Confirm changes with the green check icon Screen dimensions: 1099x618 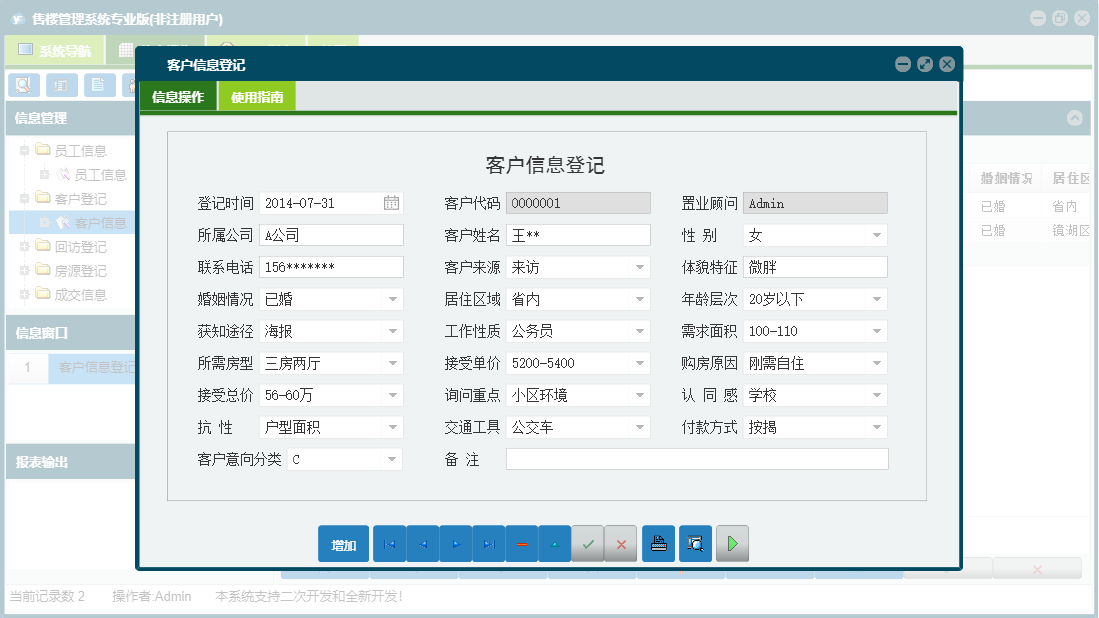(x=588, y=543)
